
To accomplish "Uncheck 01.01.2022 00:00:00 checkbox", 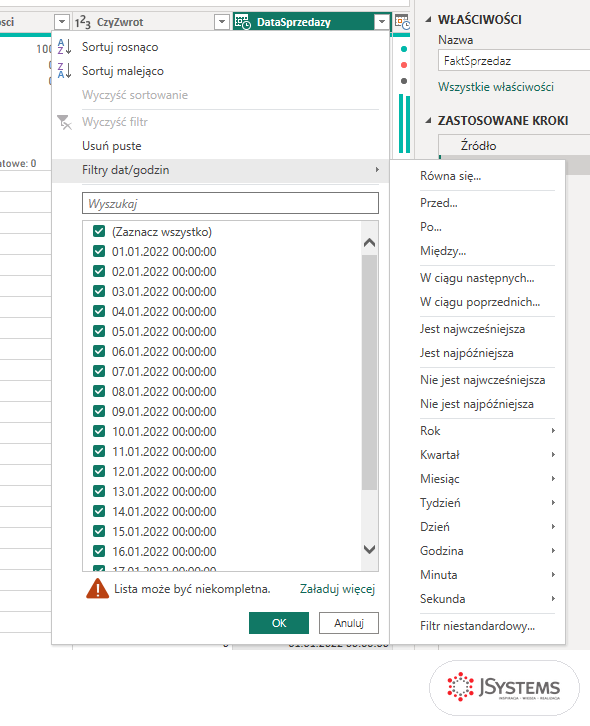I will [99, 251].
